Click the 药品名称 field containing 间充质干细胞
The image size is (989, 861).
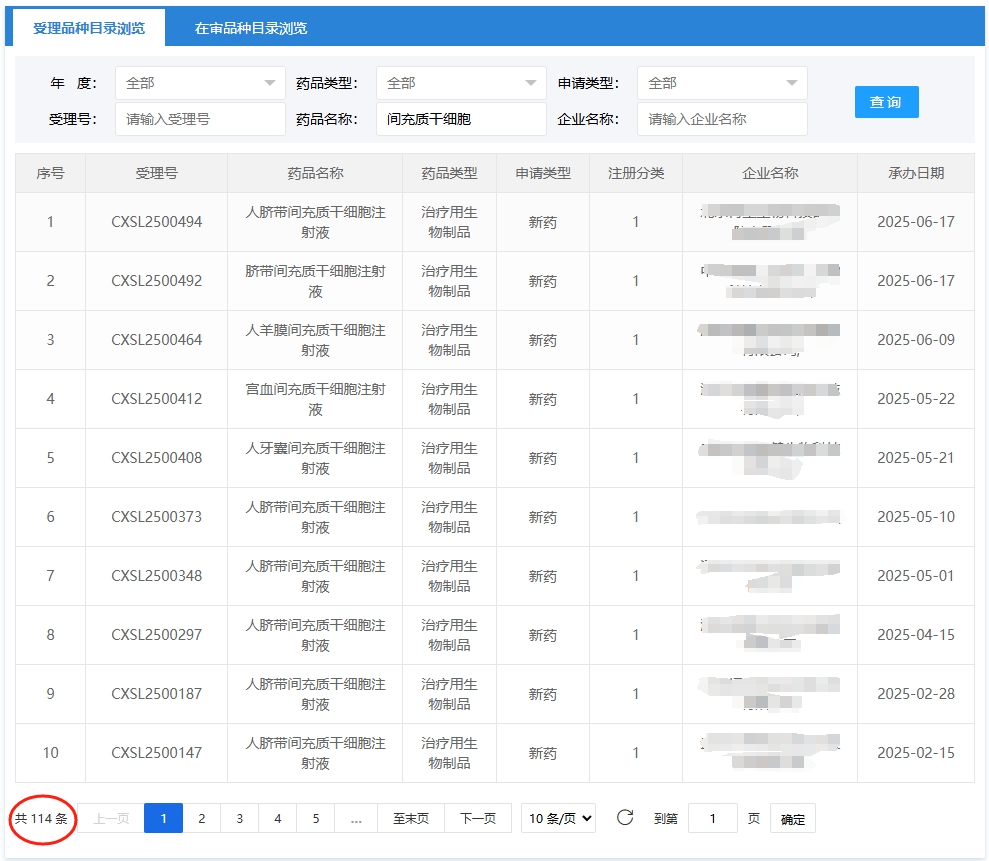[x=461, y=119]
